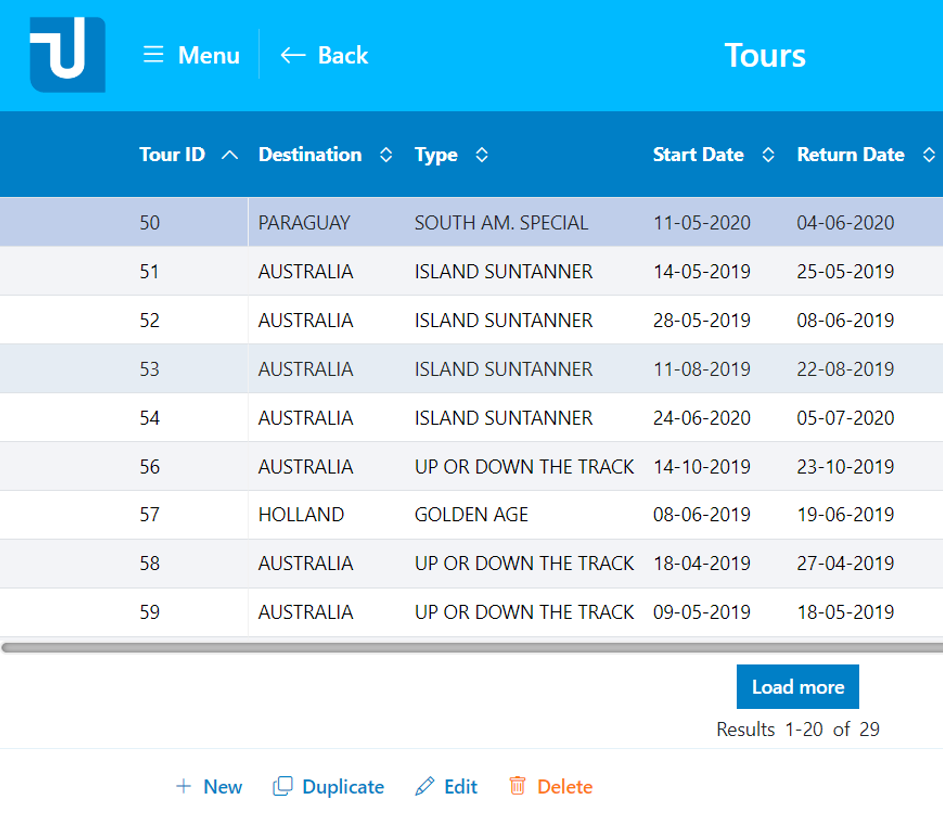Click the Tours page title

(x=765, y=55)
